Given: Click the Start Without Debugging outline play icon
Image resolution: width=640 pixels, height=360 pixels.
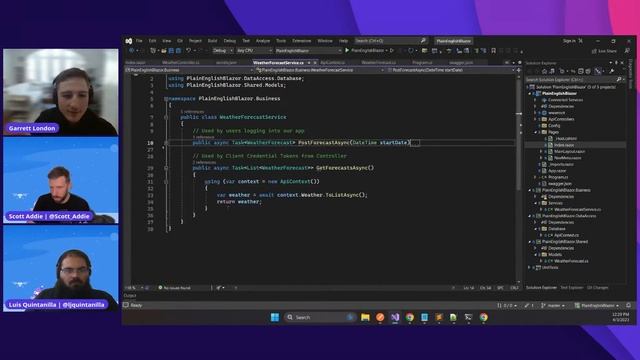Looking at the screenshot, I should pyautogui.click(x=392, y=51).
